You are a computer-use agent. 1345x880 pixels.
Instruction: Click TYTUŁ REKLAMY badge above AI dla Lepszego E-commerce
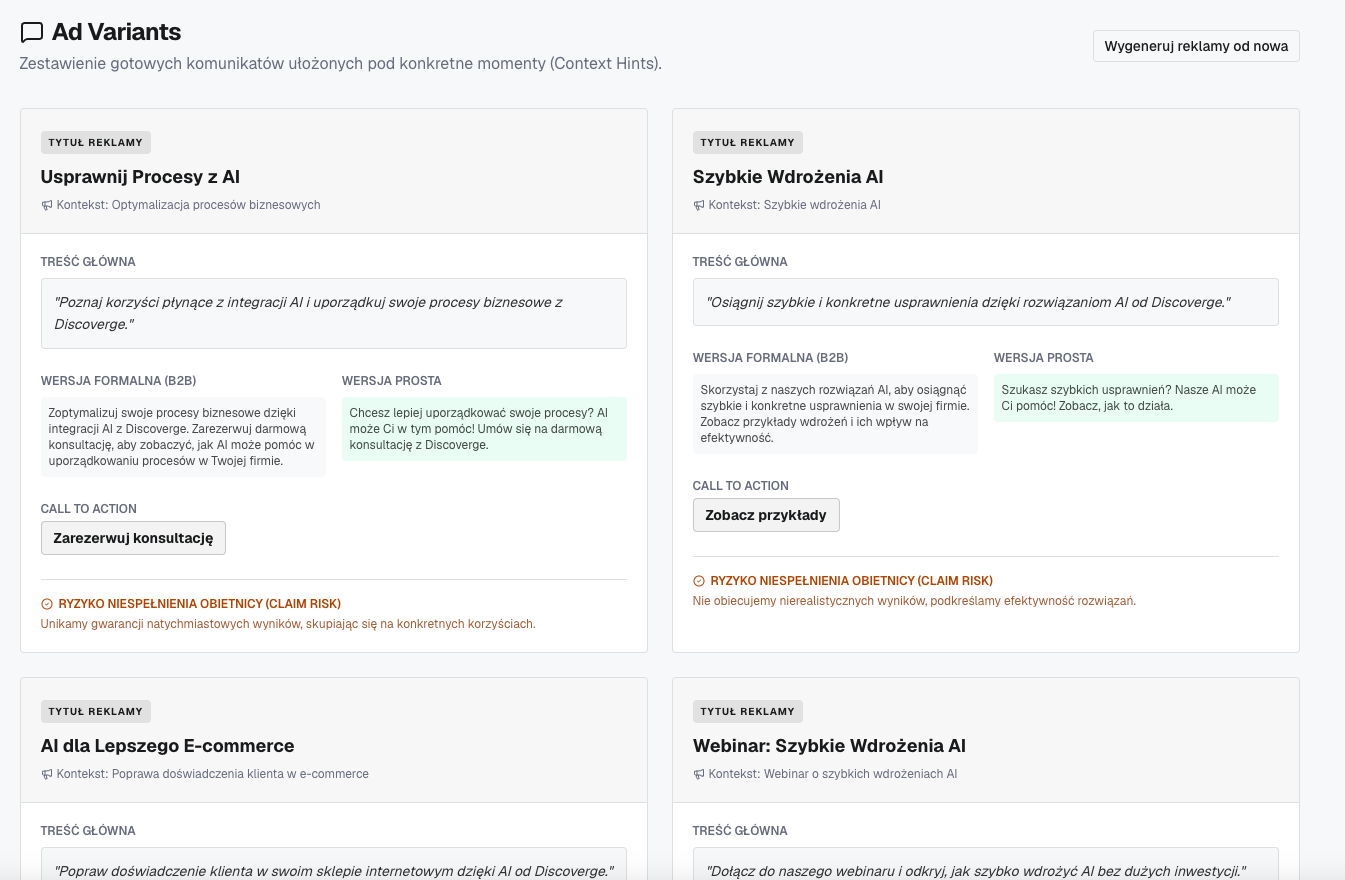(x=96, y=711)
